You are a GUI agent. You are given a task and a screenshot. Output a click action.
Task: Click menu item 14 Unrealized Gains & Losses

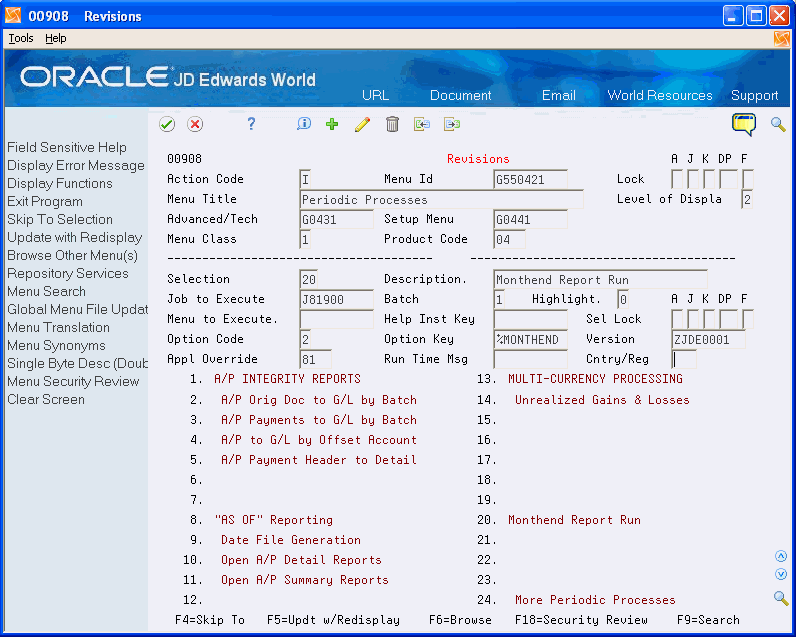pyautogui.click(x=602, y=400)
